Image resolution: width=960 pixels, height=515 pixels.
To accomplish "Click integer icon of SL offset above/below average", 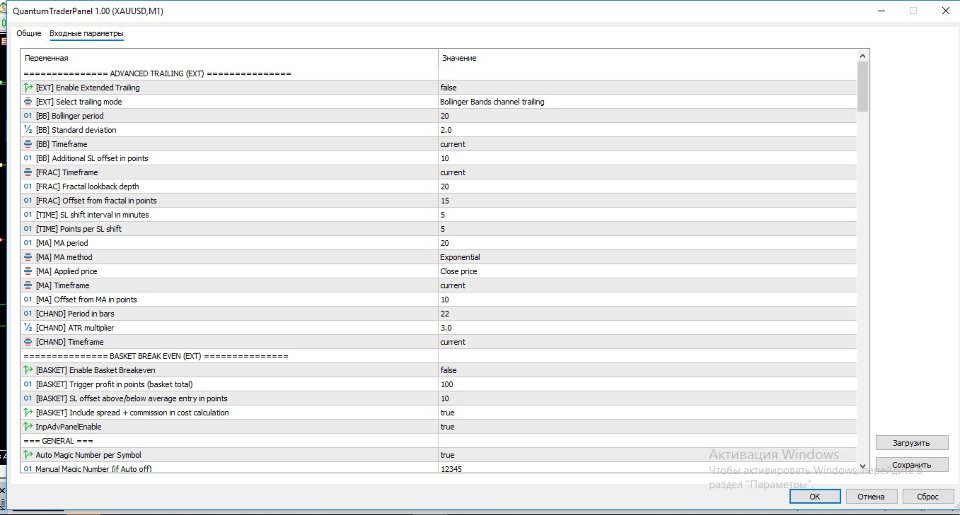I will [x=28, y=398].
